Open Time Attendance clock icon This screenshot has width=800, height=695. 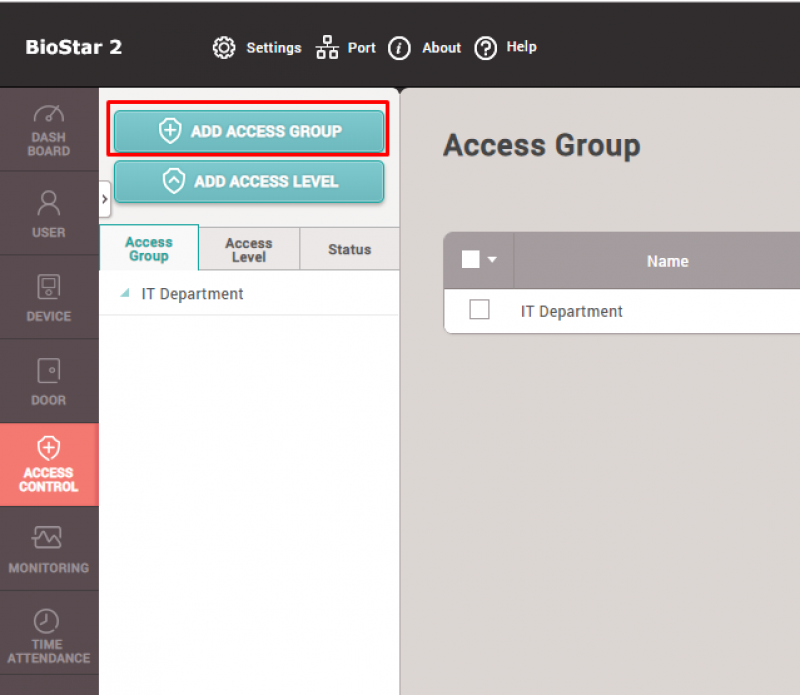[47, 621]
